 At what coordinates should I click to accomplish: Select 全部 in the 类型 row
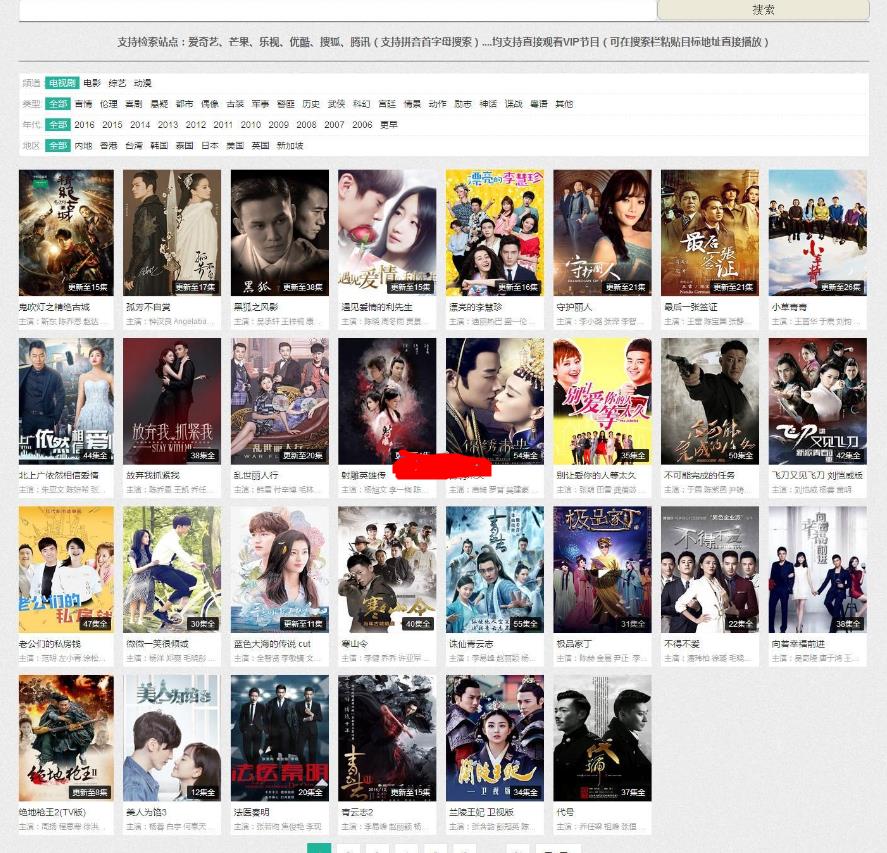[x=58, y=104]
